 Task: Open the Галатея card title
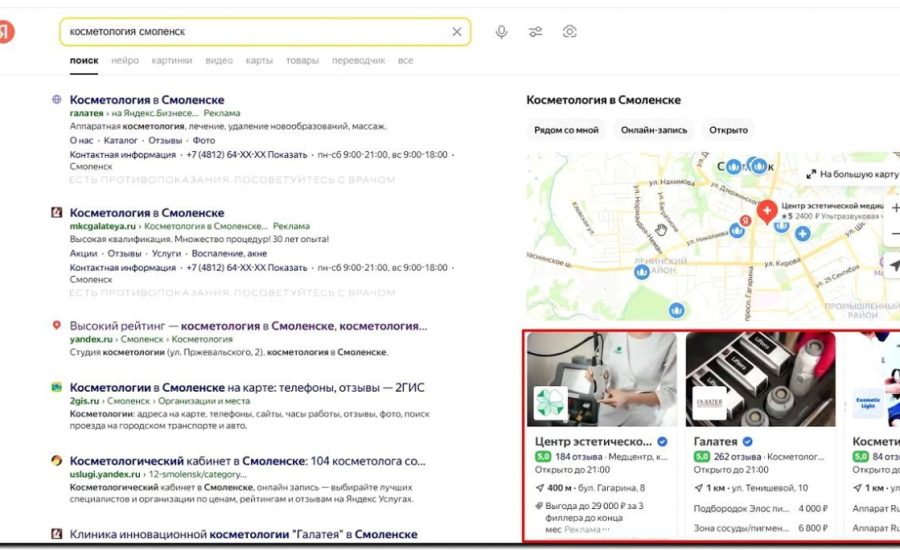pyautogui.click(x=715, y=441)
